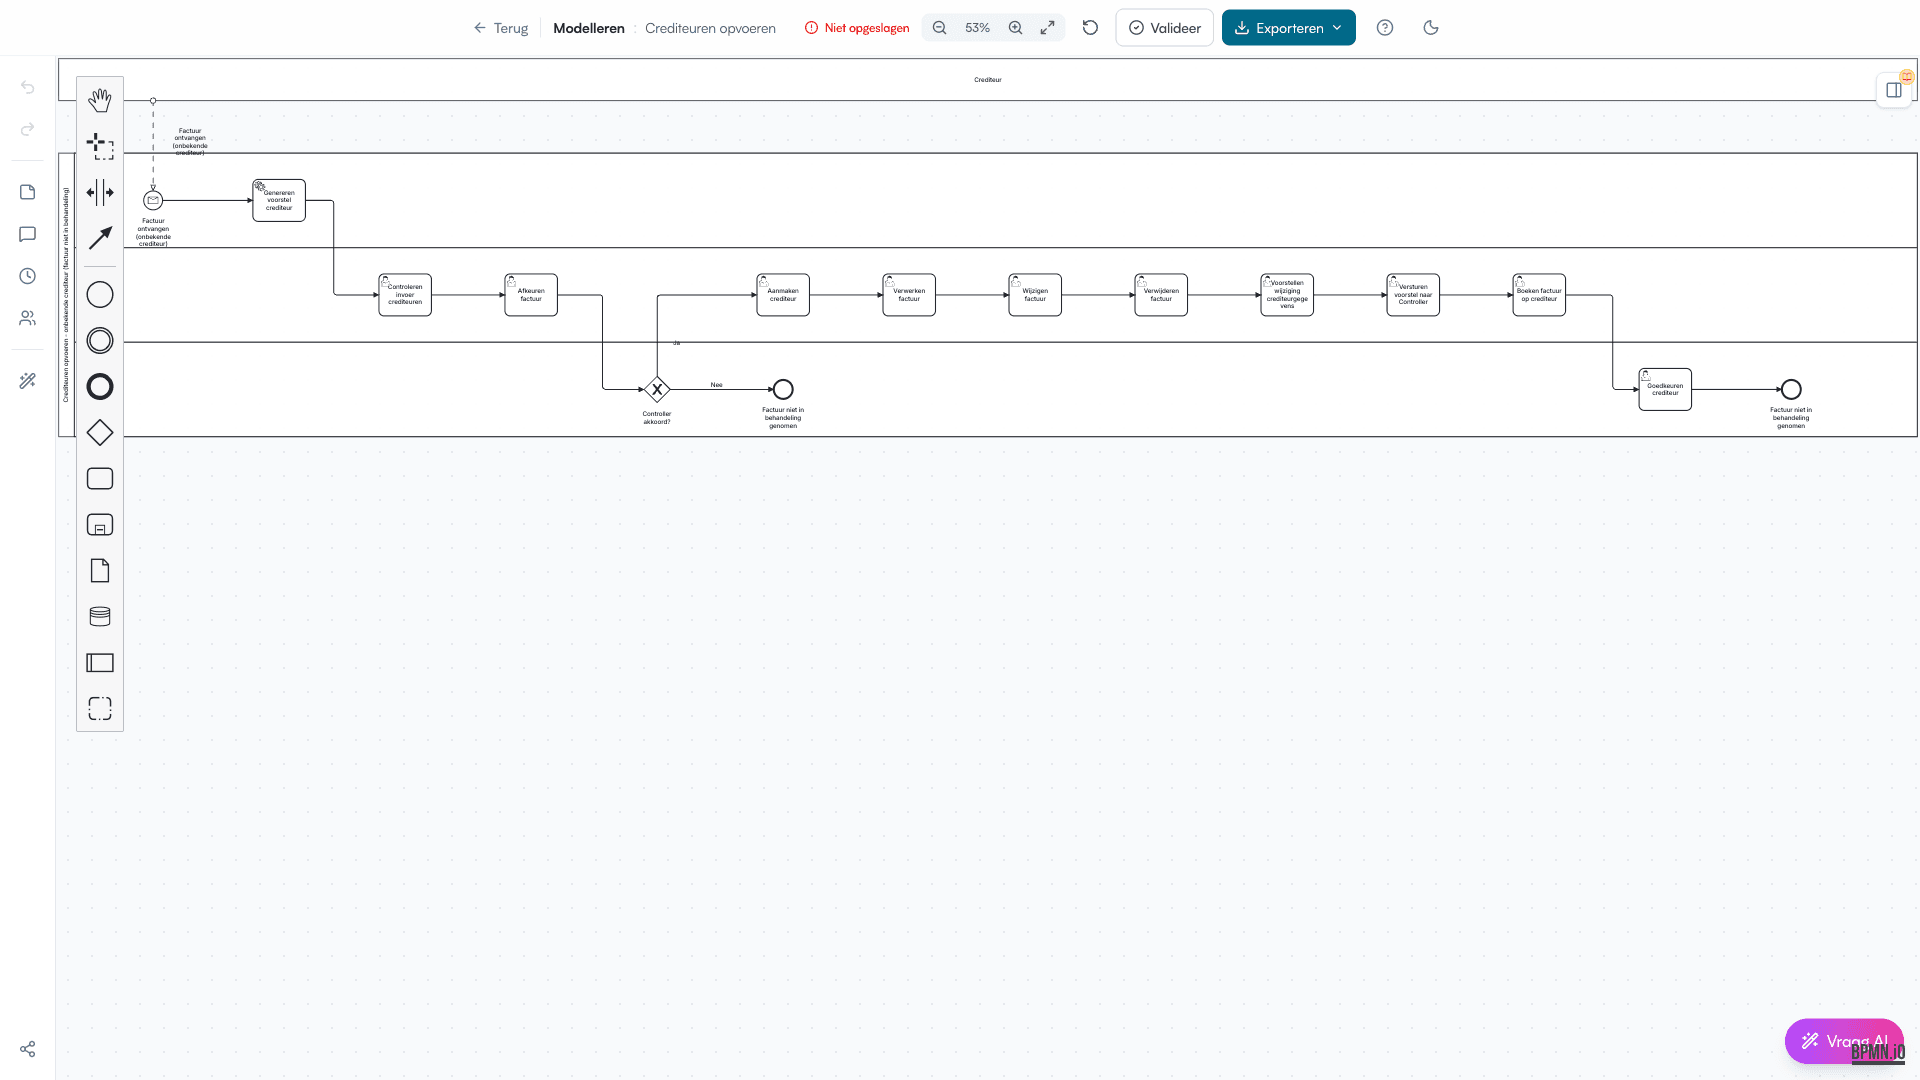This screenshot has height=1080, width=1920.
Task: Expand the properties panel on the right
Action: (1893, 89)
